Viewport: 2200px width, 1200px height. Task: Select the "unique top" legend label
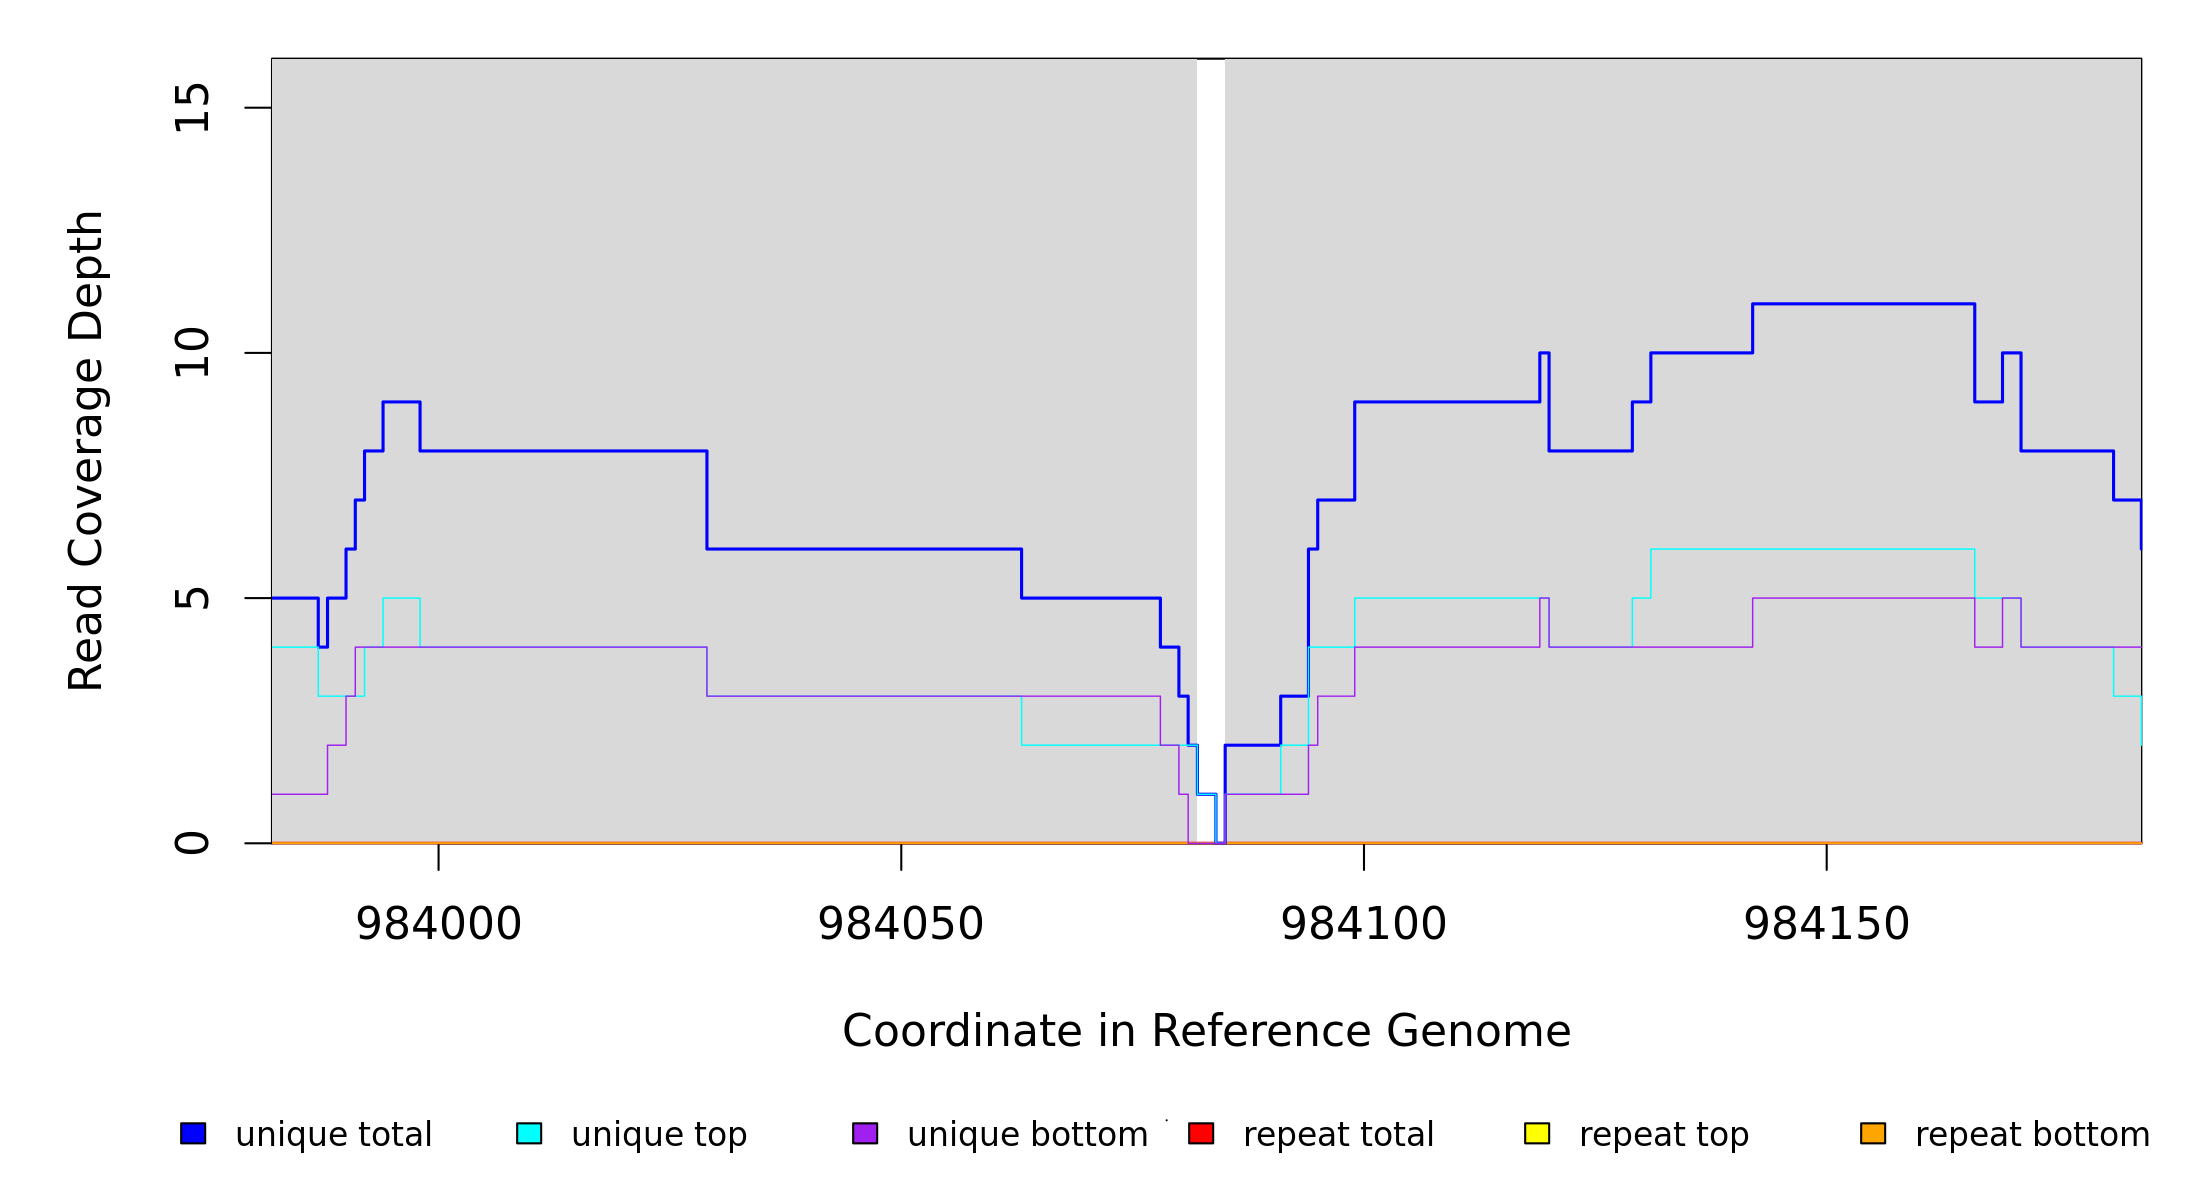click(x=659, y=1135)
